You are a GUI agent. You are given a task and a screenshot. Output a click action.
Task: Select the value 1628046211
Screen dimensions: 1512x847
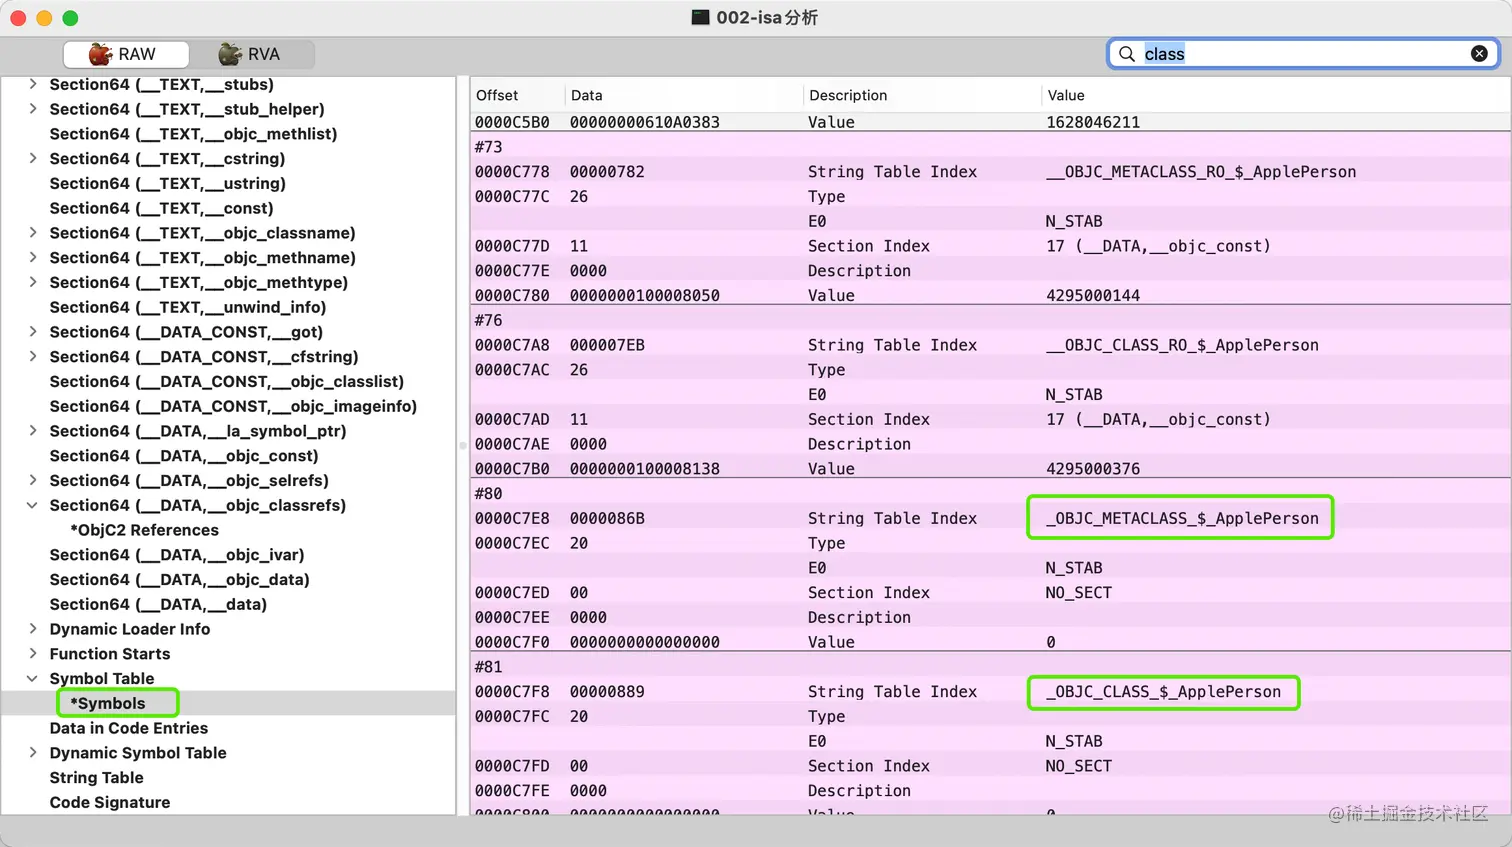pyautogui.click(x=1093, y=122)
